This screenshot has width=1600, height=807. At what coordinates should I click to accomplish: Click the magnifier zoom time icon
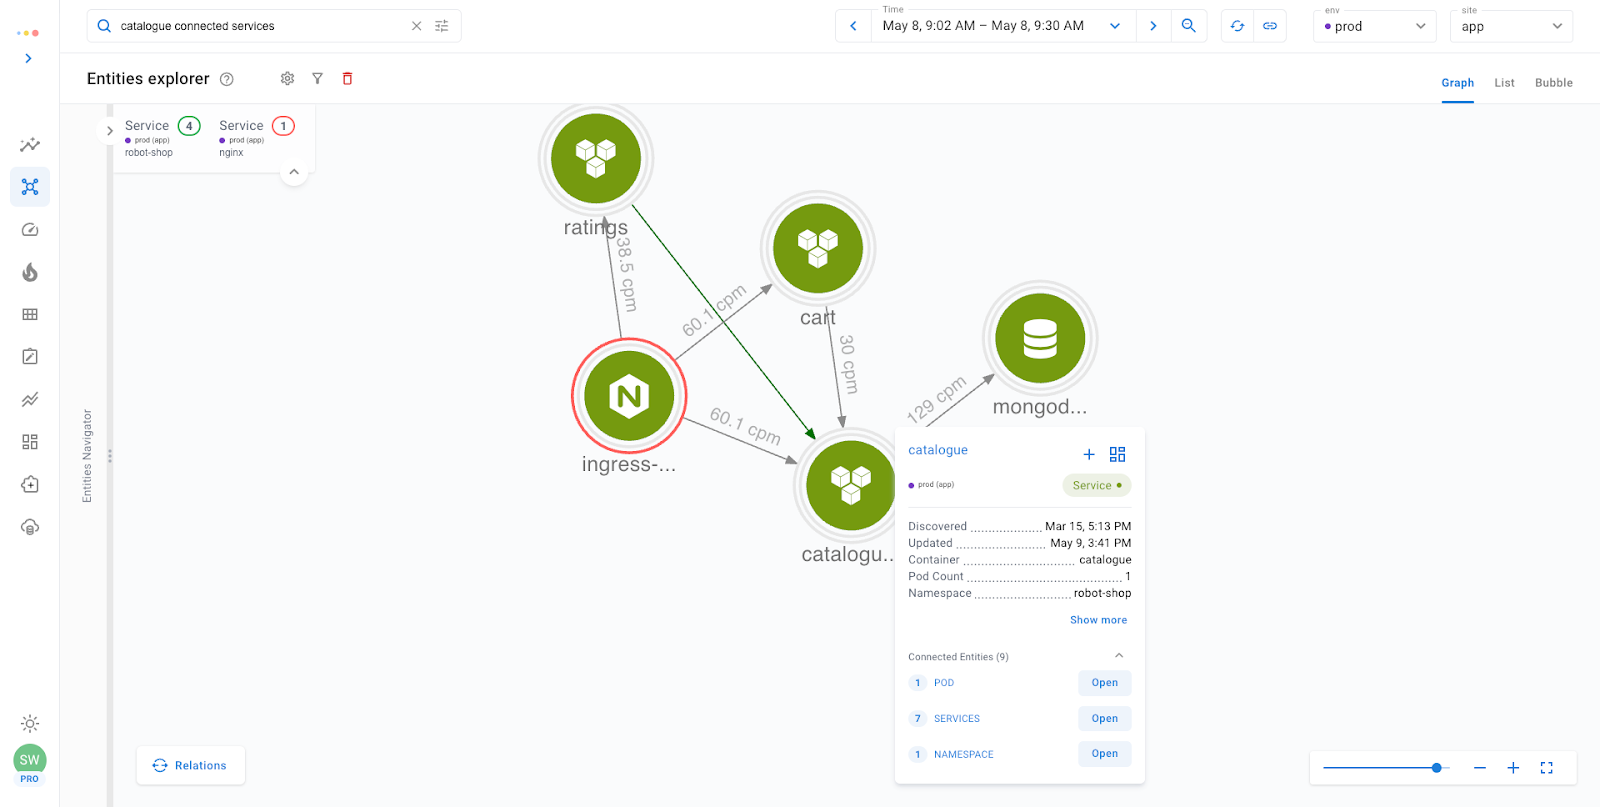coord(1188,26)
